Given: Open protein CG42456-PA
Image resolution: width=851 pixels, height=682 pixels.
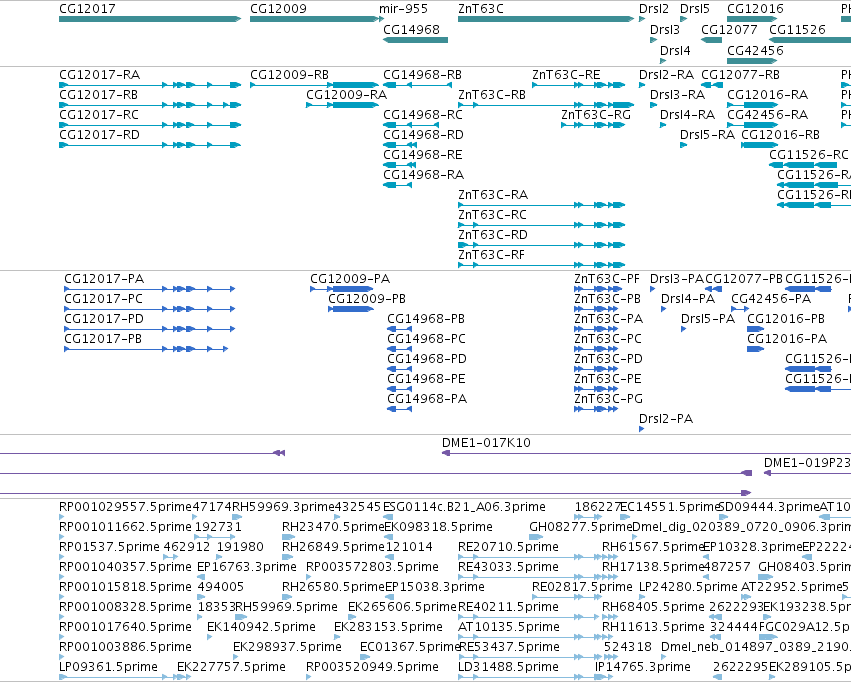Looking at the screenshot, I should point(771,298).
